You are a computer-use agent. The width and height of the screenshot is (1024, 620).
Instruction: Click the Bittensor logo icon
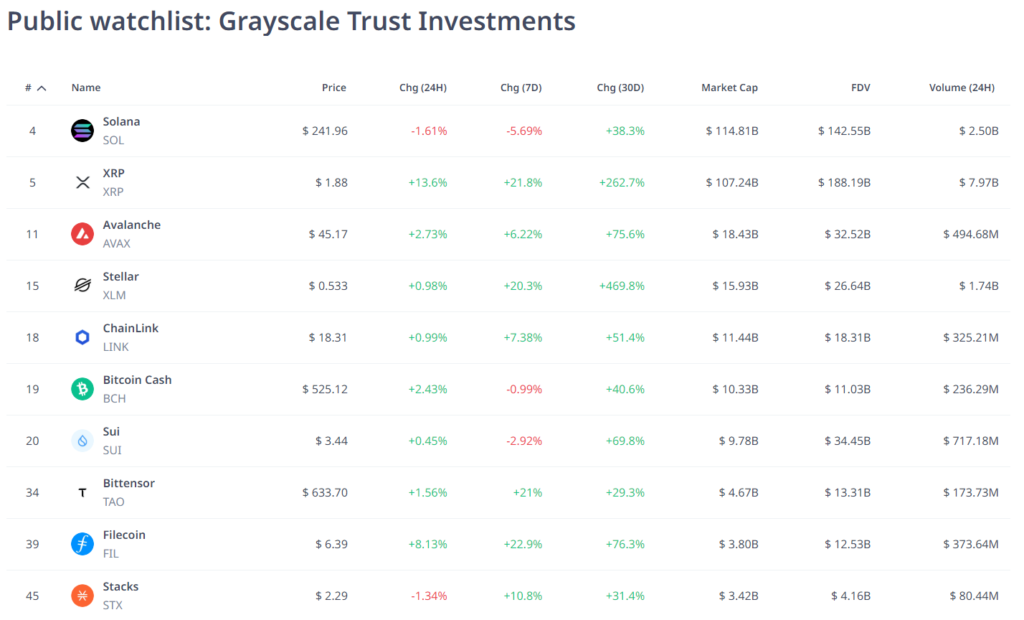(x=84, y=492)
